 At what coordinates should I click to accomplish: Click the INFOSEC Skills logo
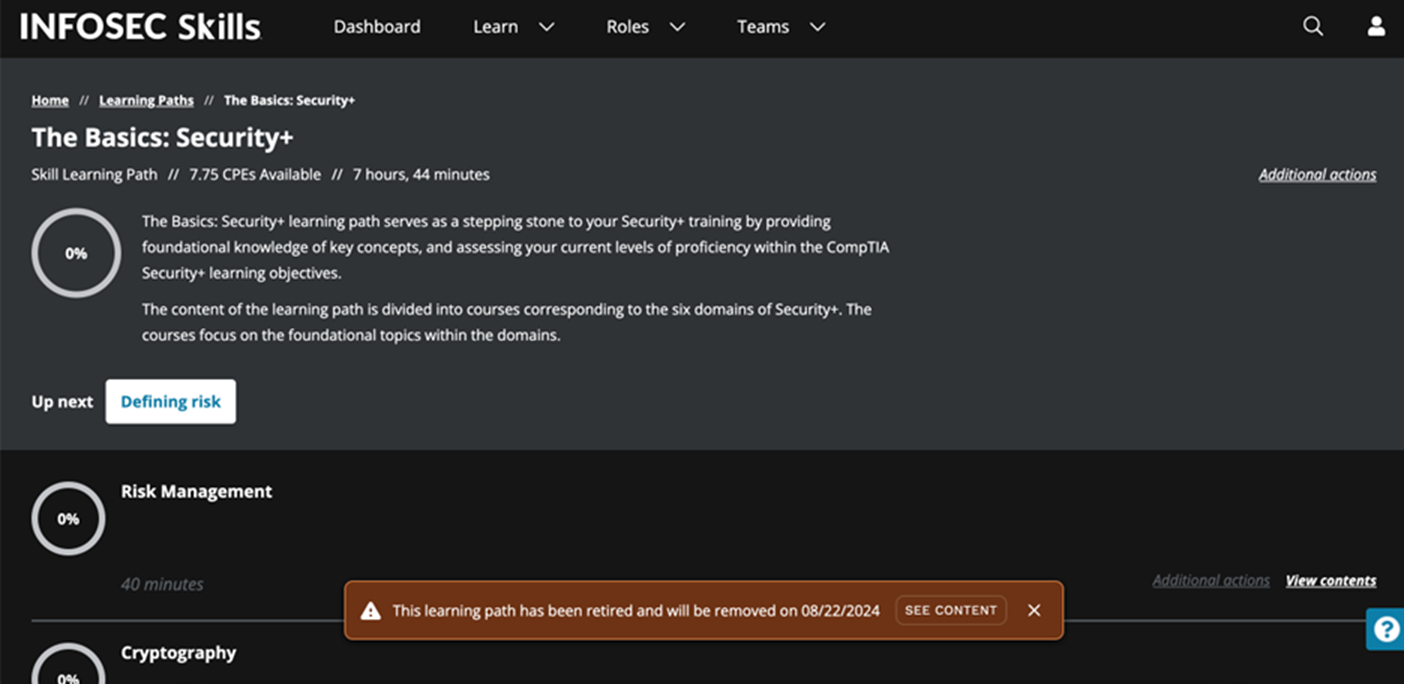140,27
